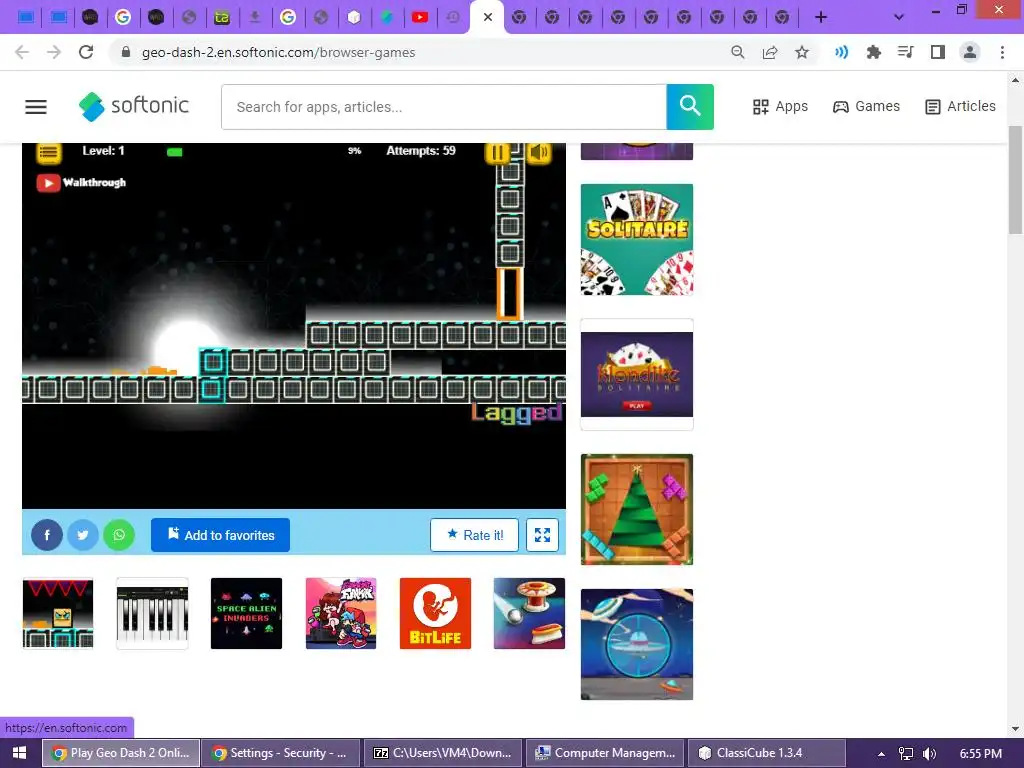Viewport: 1024px width, 768px height.
Task: Open Chrome profile avatar
Action: tap(970, 52)
